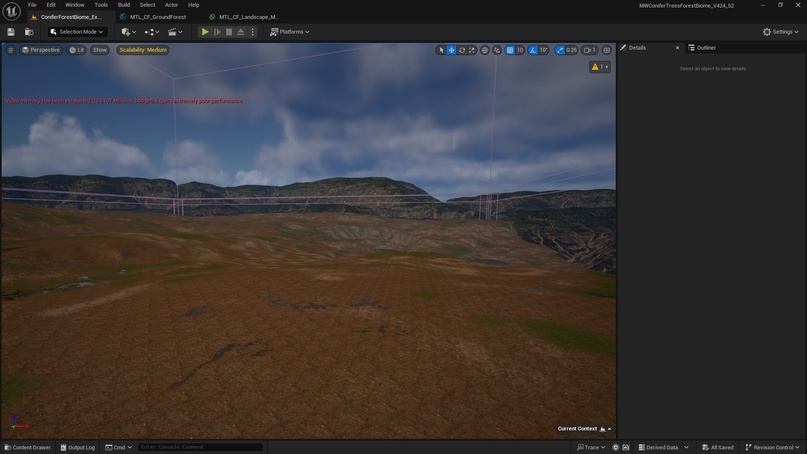807x454 pixels.
Task: Click the skip frame advance button
Action: pos(217,32)
